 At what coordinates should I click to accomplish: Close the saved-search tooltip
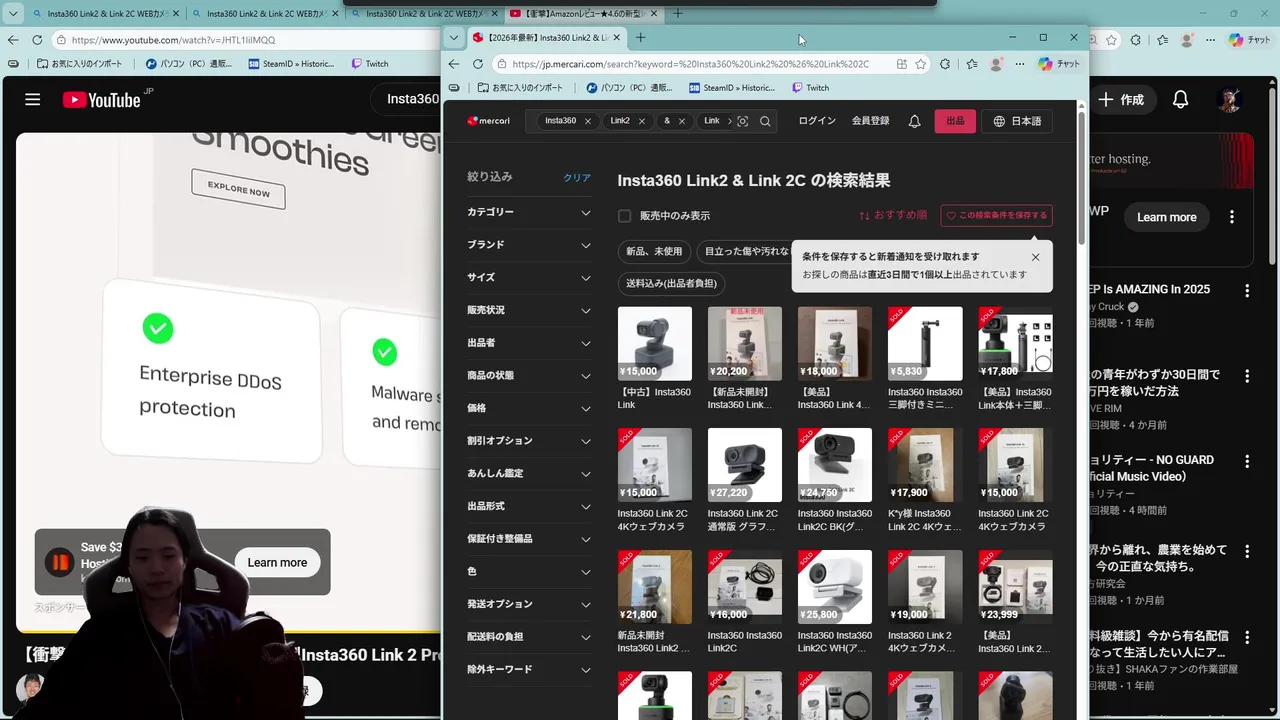click(x=1035, y=257)
